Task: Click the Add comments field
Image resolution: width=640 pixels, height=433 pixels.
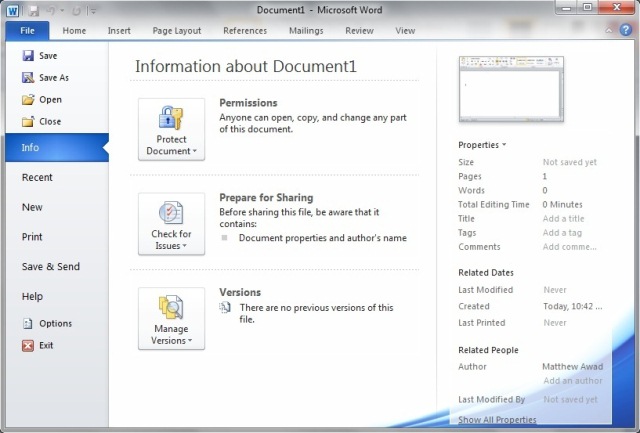Action: click(569, 246)
